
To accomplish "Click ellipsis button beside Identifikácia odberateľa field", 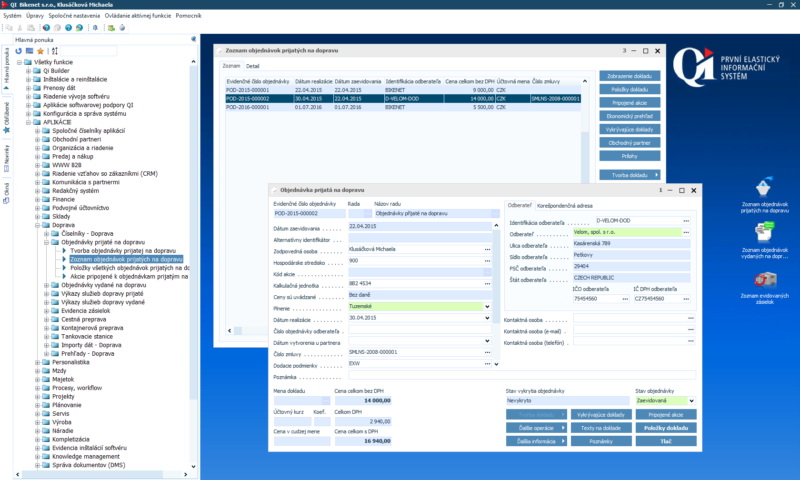I will coord(686,221).
